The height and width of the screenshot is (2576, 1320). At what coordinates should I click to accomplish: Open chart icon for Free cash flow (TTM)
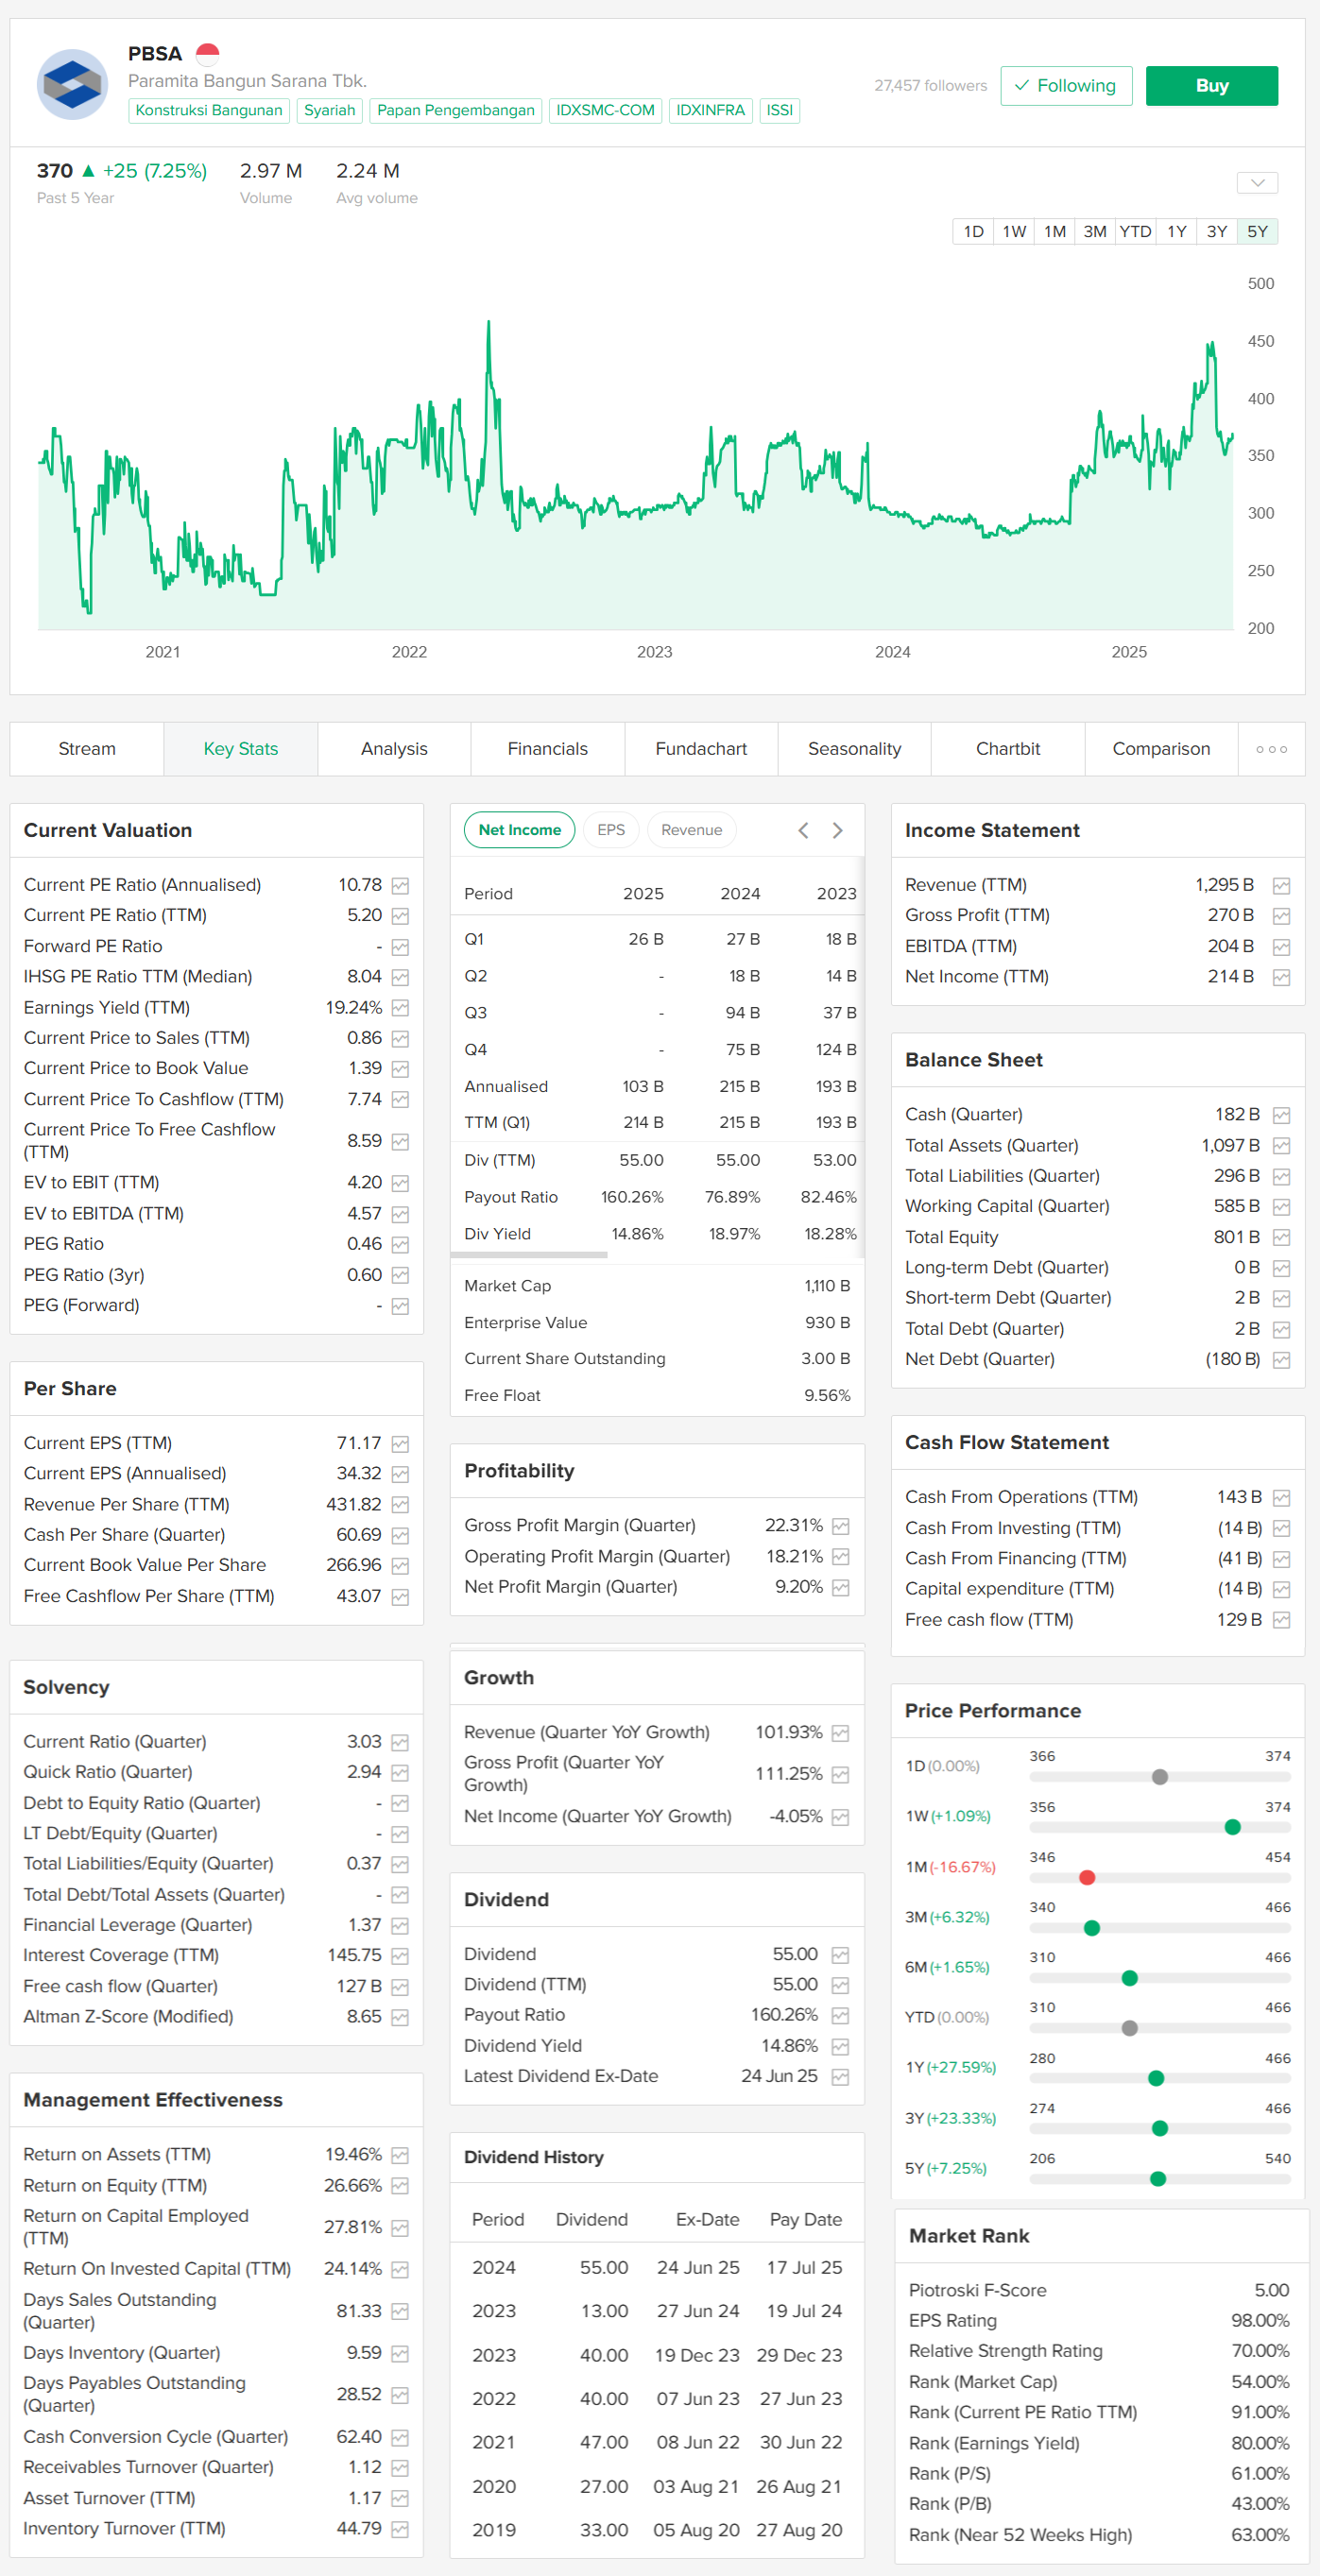[x=1281, y=1620]
